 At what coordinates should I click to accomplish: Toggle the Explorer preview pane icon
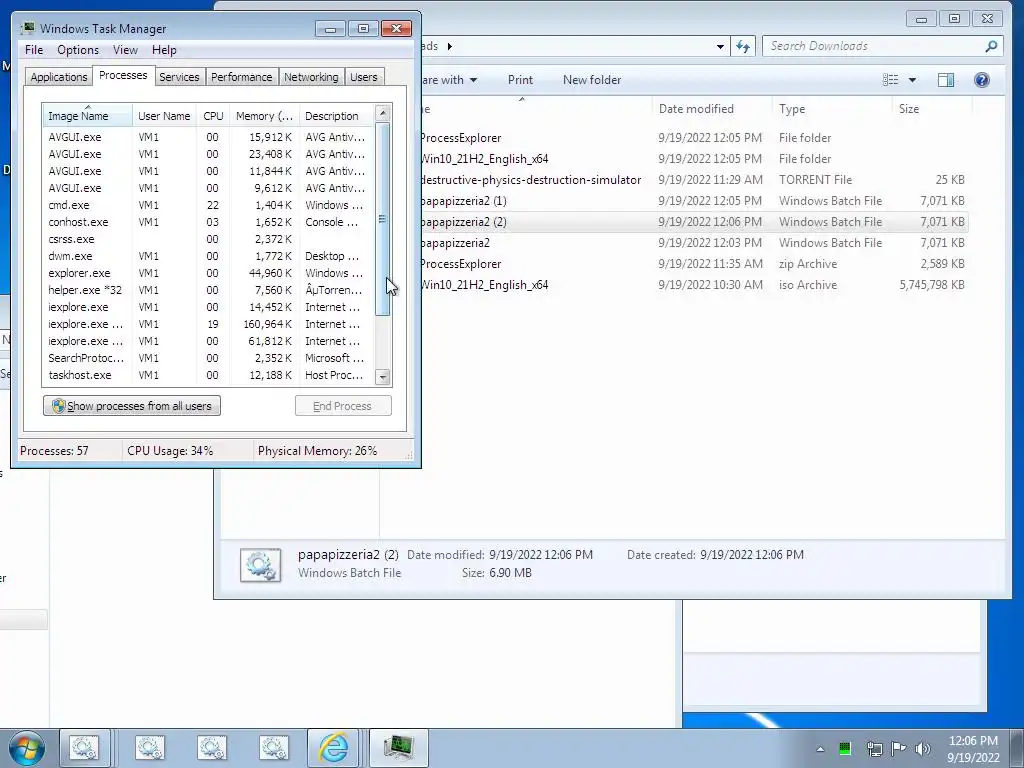(x=946, y=80)
